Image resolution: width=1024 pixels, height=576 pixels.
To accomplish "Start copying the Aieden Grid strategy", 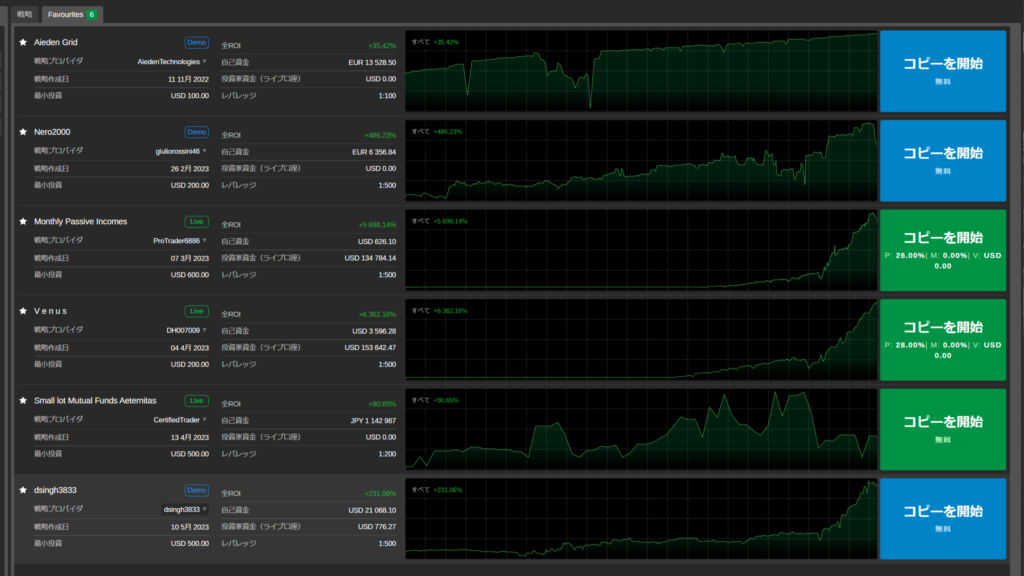I will point(942,70).
